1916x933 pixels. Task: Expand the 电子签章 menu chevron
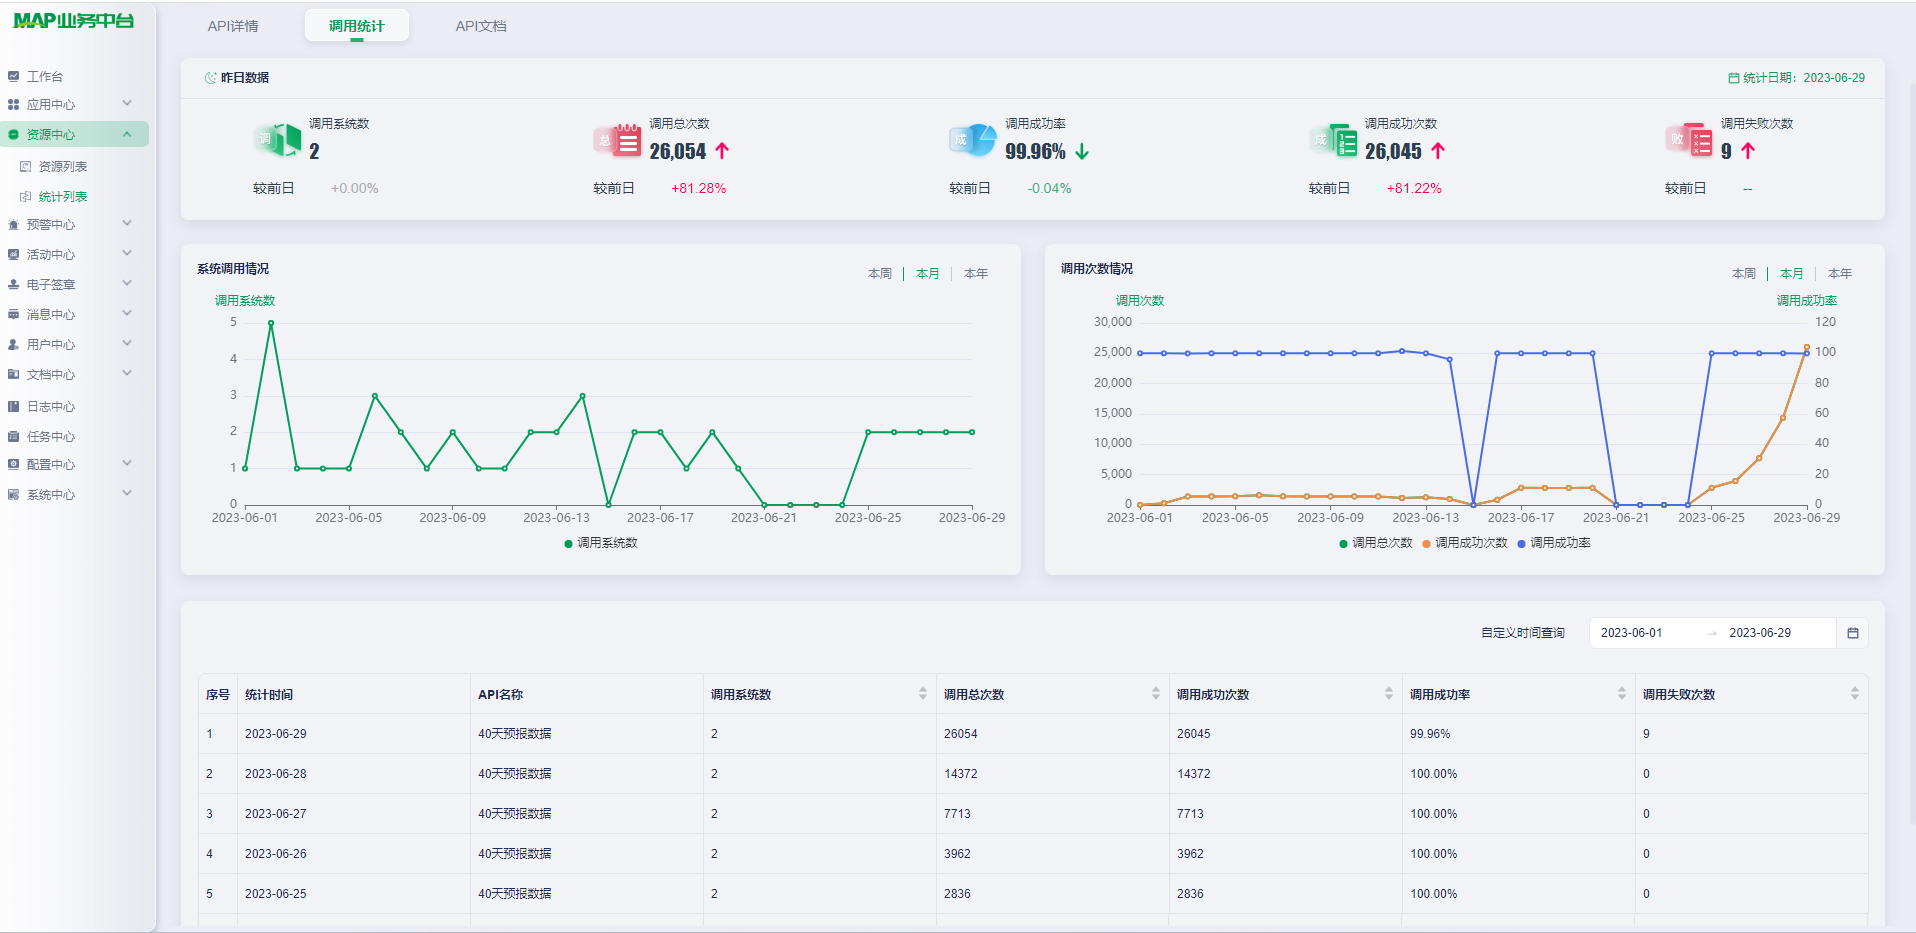click(x=127, y=283)
